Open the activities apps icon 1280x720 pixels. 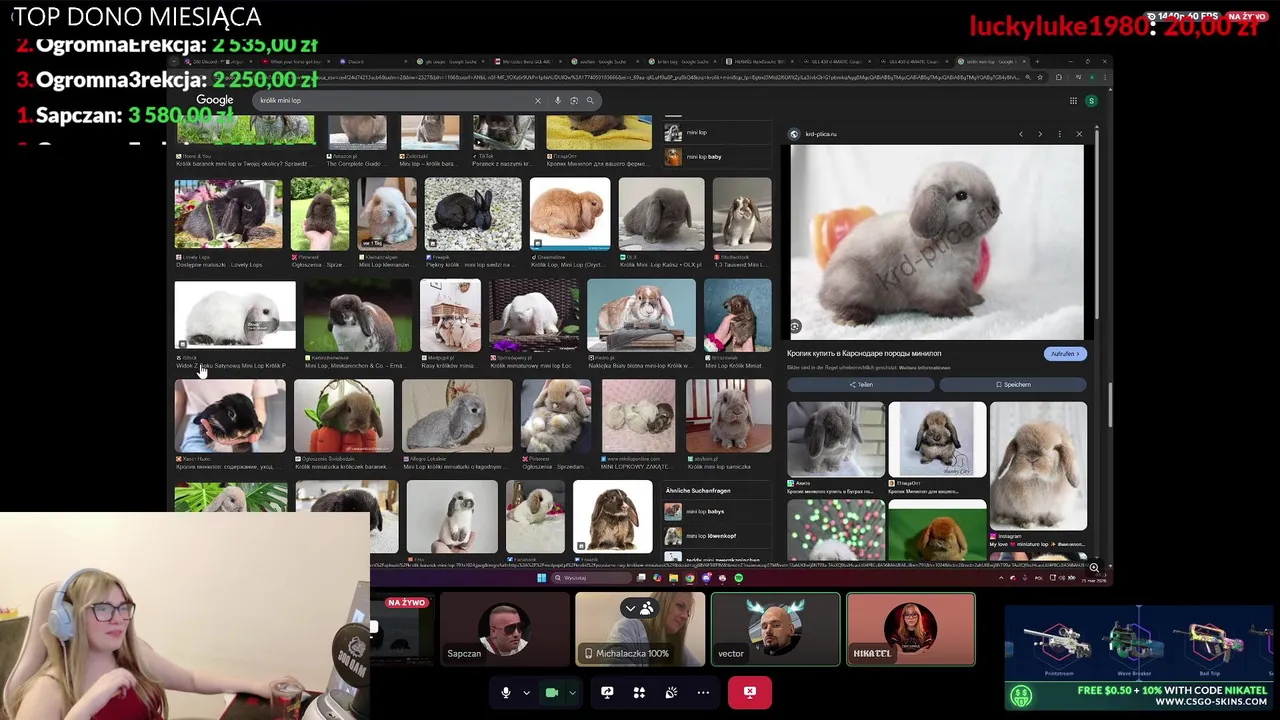[639, 692]
